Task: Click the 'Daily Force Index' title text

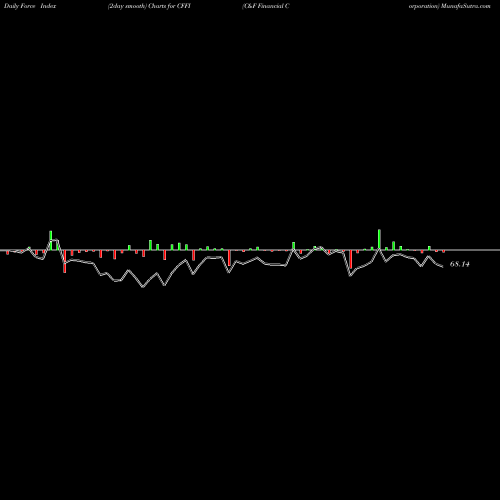Action: pos(30,6)
